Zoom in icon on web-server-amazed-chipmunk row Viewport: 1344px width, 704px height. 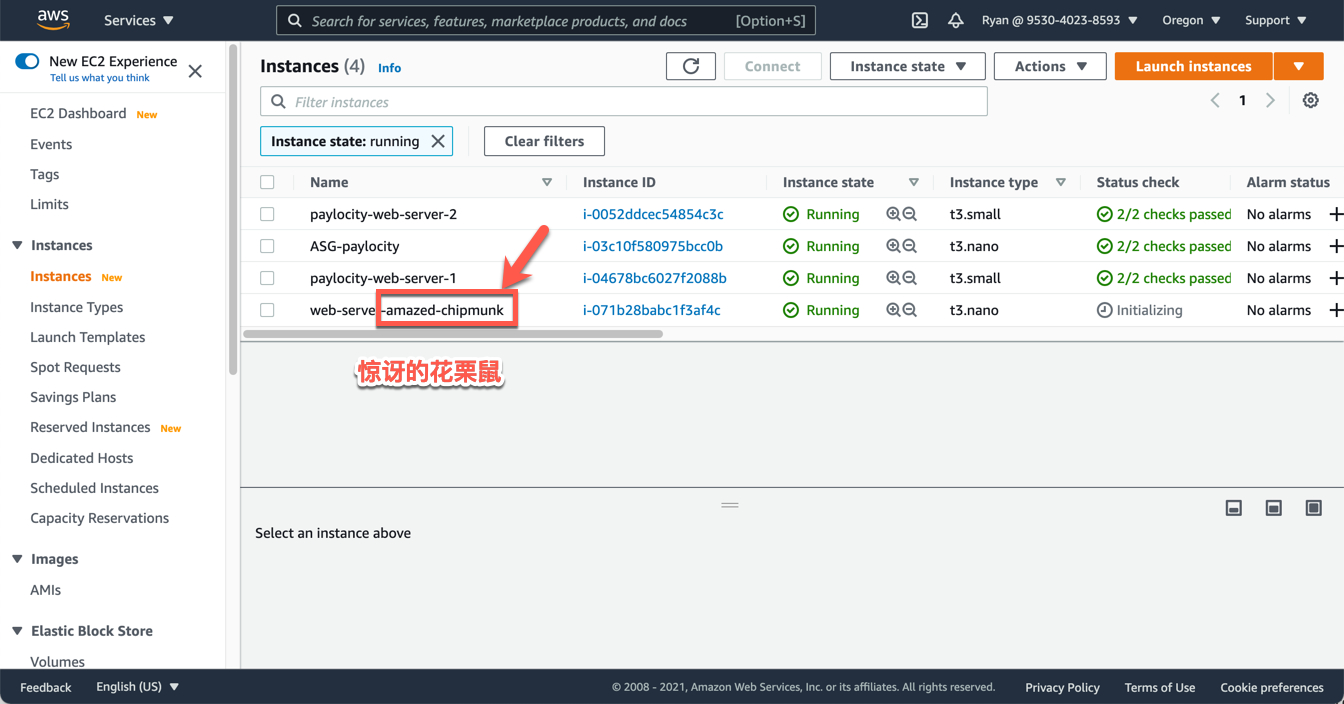893,310
